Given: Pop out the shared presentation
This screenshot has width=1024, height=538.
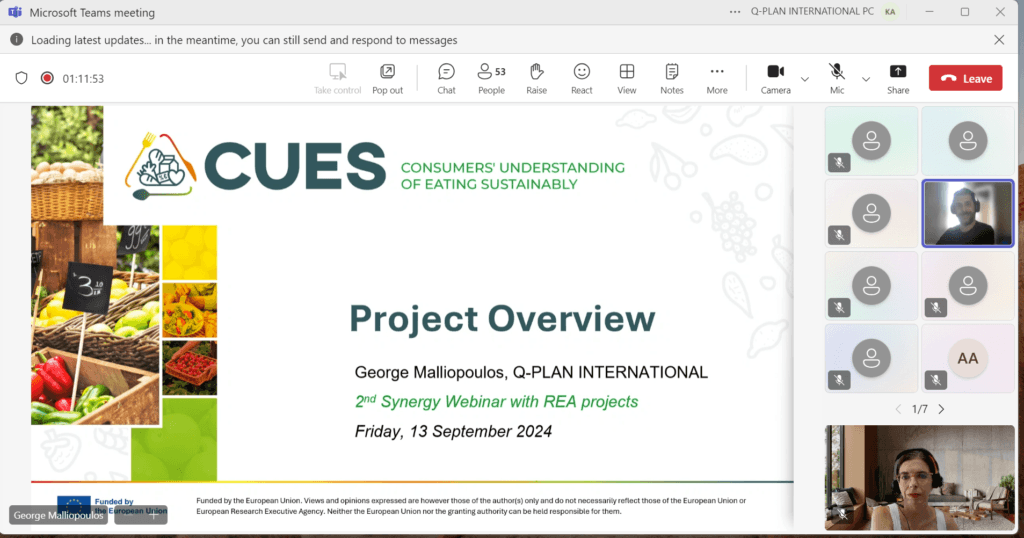Looking at the screenshot, I should (x=387, y=78).
